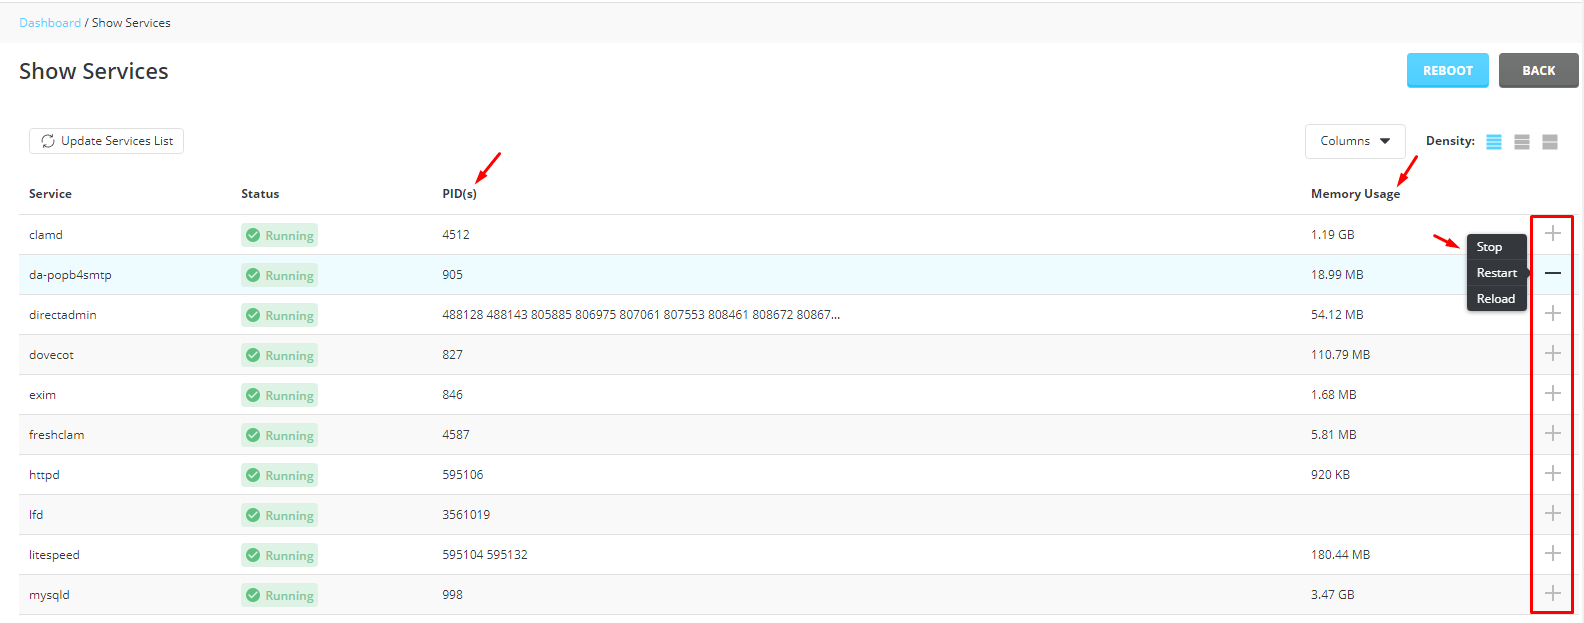Image resolution: width=1584 pixels, height=623 pixels.
Task: Click Running status badge for freshclam
Action: click(279, 435)
